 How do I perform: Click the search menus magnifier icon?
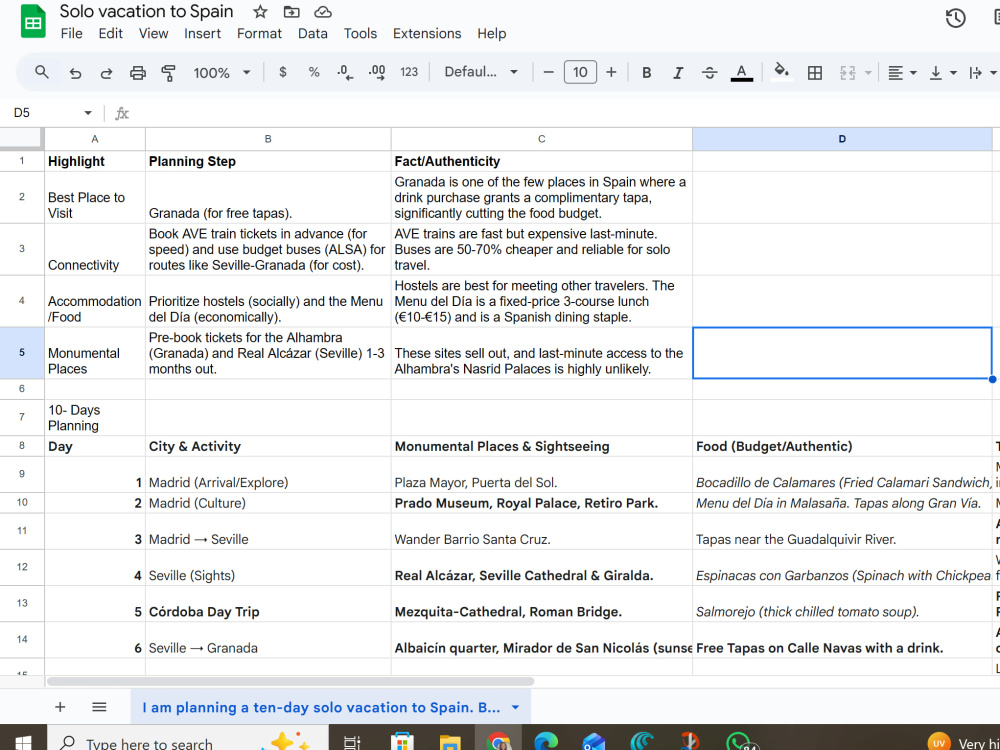pyautogui.click(x=41, y=72)
